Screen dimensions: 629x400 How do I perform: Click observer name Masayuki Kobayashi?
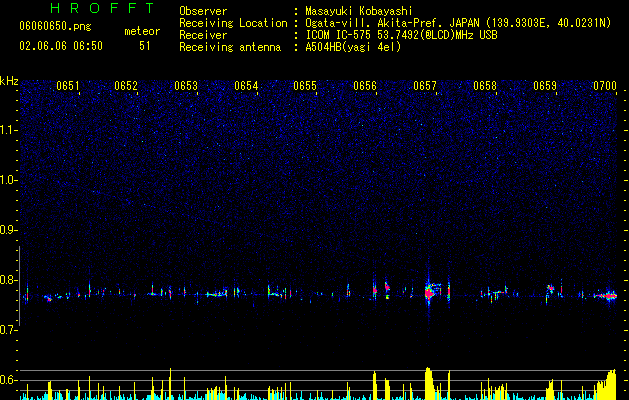(359, 11)
